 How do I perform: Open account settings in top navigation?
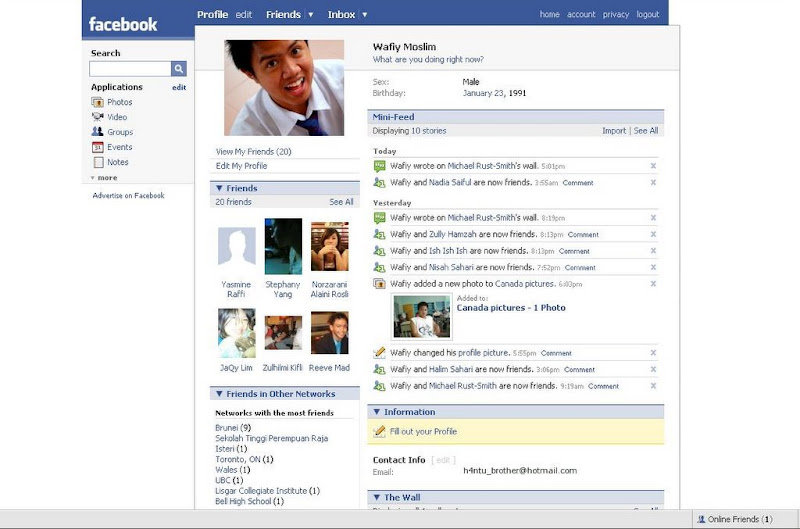[x=581, y=14]
